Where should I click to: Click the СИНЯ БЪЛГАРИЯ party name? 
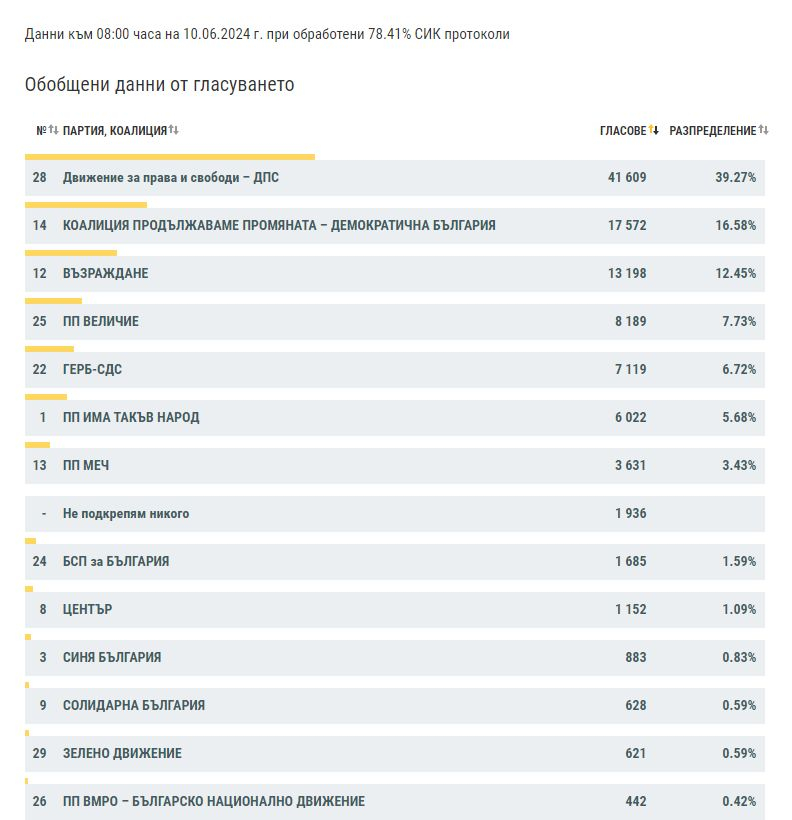(112, 657)
